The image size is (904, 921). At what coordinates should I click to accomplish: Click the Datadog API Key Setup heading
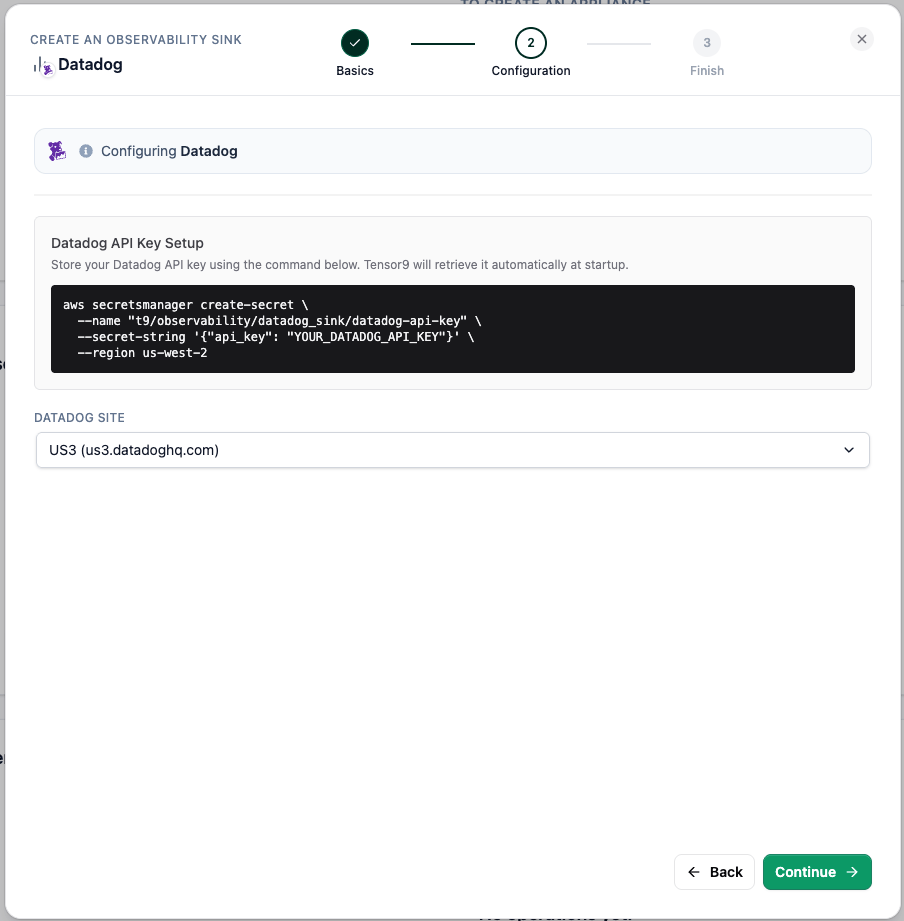(x=127, y=243)
